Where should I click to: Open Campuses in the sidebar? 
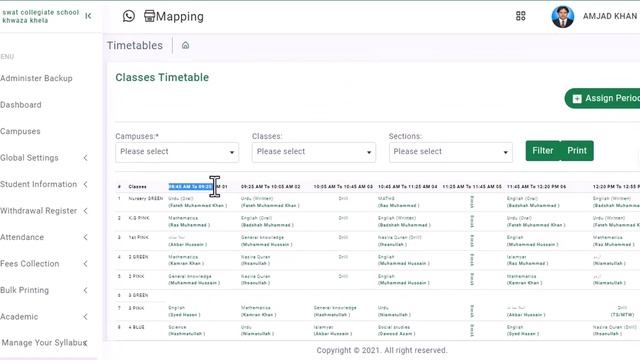20,131
